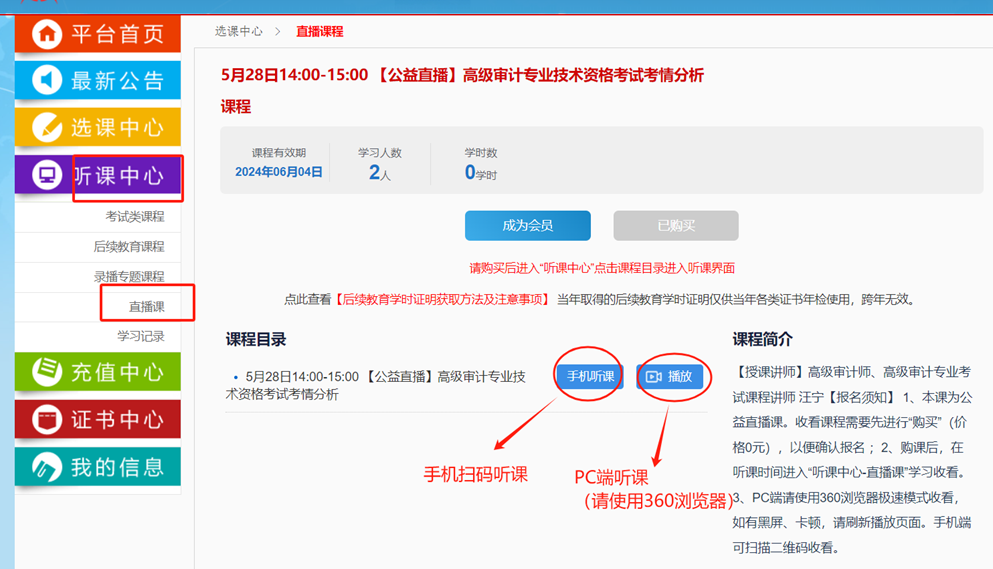Open the 听课中心 menu label
Screen dimensions: 993x569
(x=118, y=176)
